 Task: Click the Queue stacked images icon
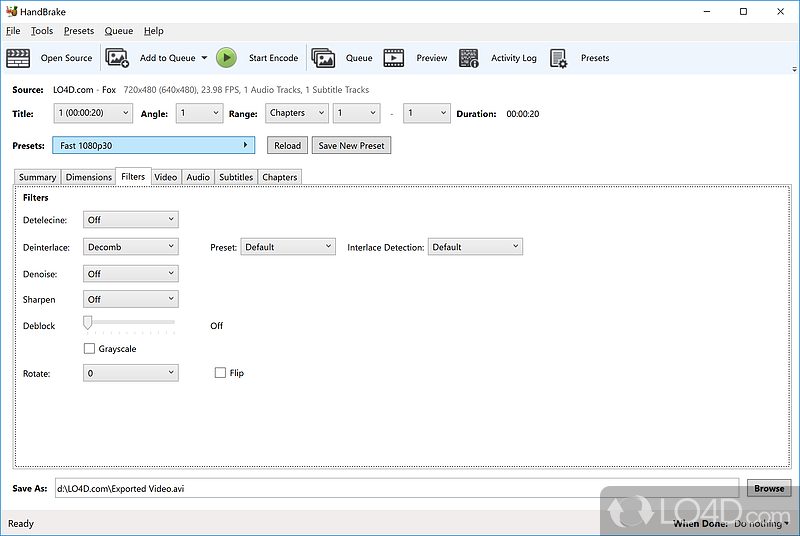point(323,58)
